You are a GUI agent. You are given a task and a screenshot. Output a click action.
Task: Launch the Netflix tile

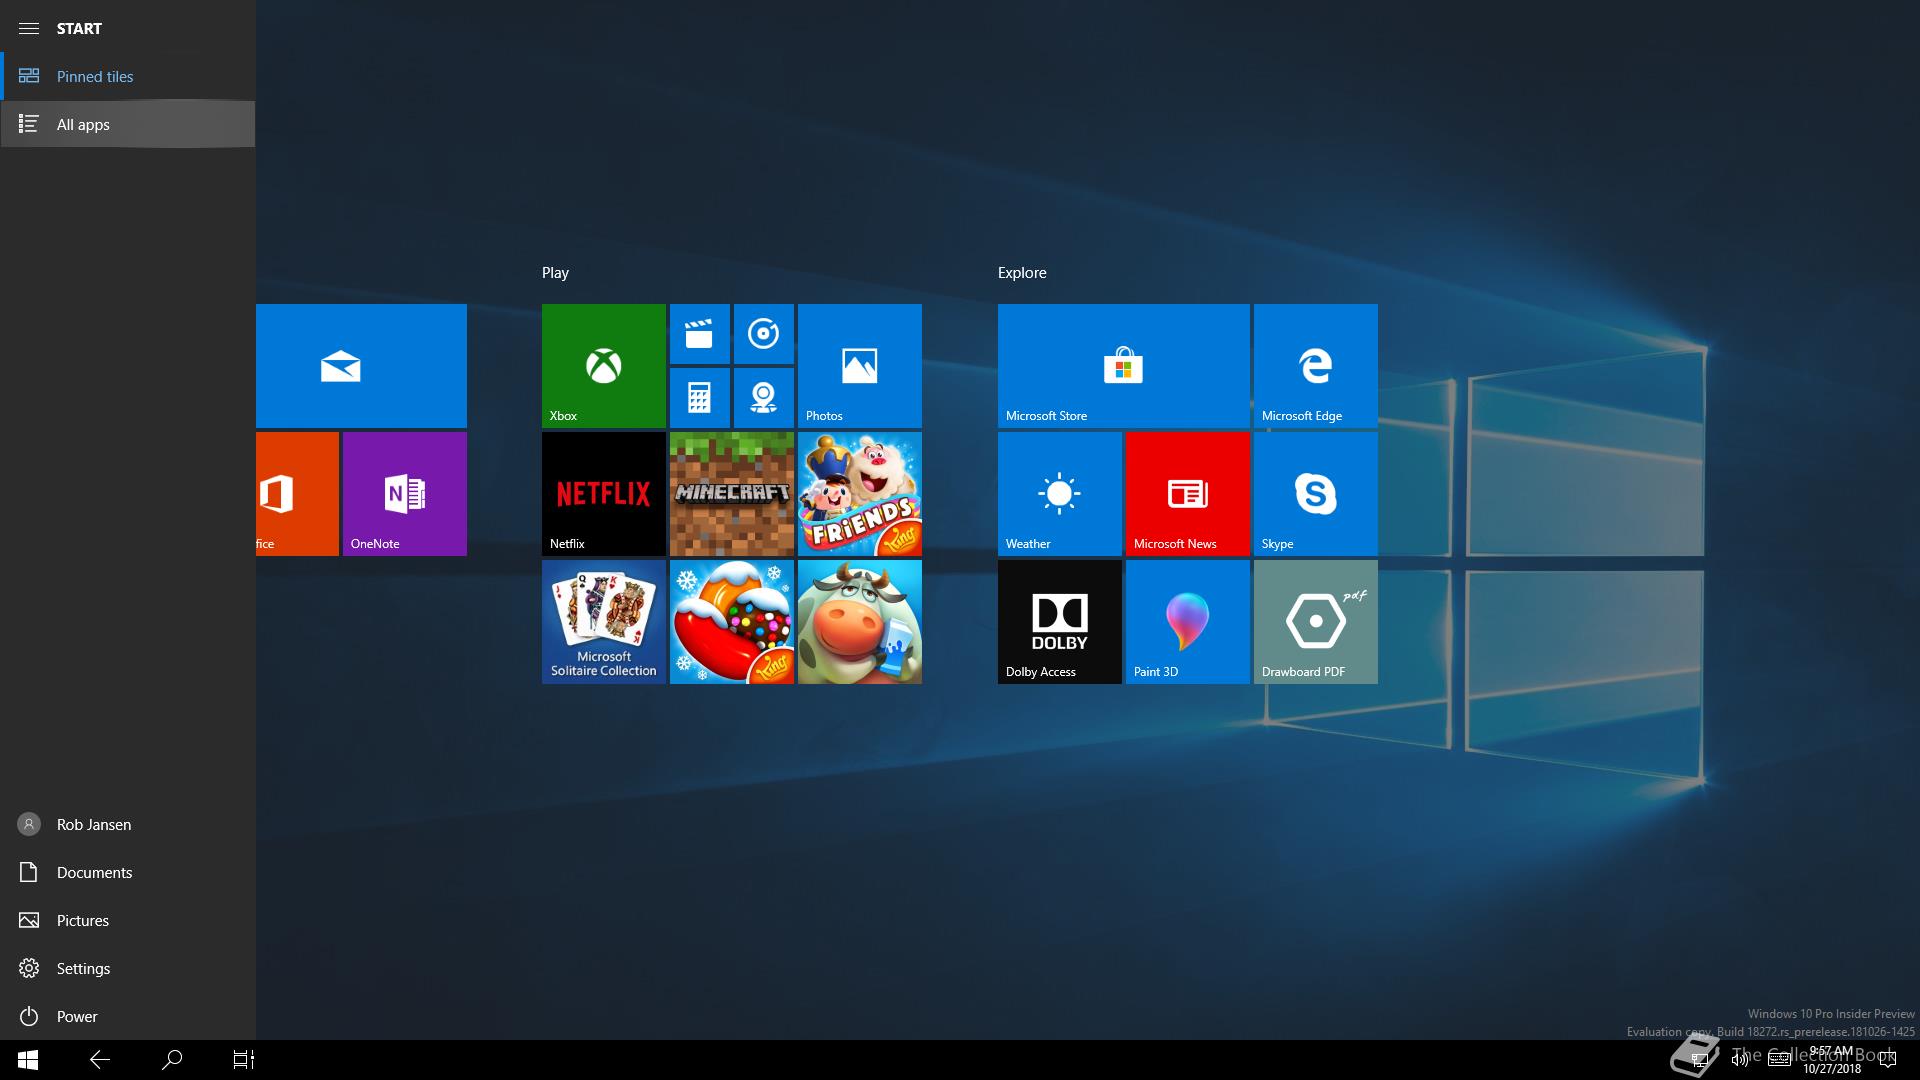(604, 494)
